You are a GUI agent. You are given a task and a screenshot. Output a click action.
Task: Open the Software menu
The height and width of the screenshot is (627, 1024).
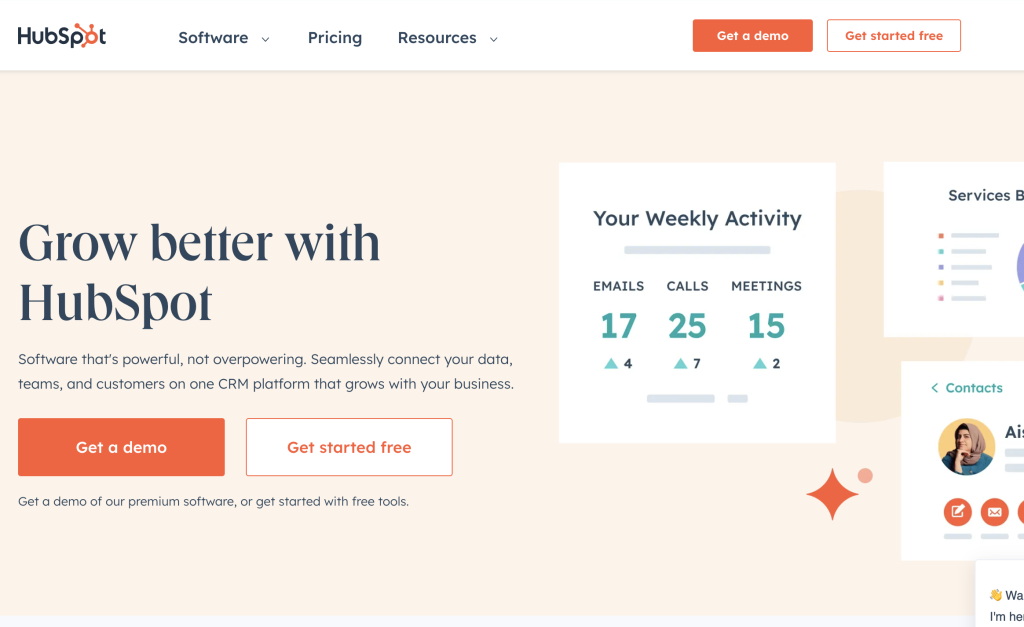point(214,38)
